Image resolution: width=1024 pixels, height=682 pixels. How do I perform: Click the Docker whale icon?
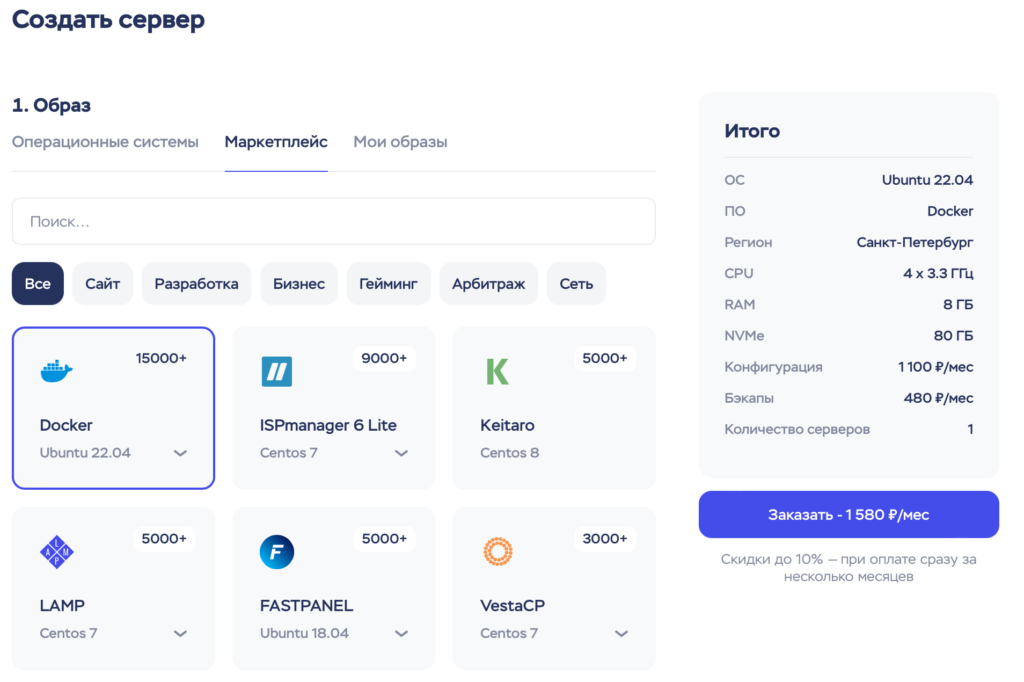point(56,371)
